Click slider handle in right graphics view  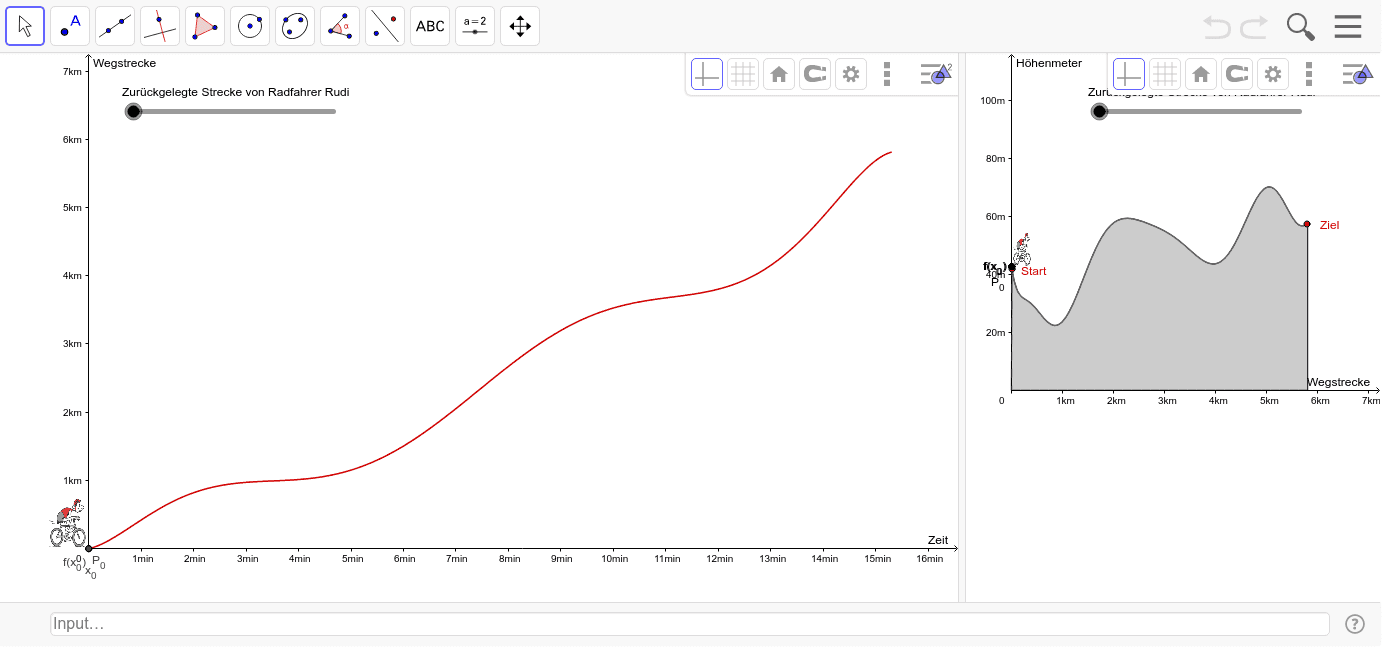click(1100, 111)
